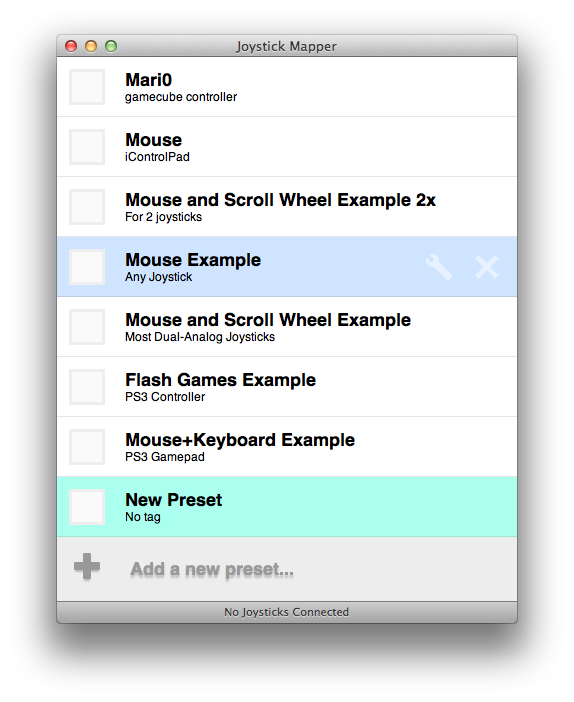The height and width of the screenshot is (702, 574).
Task: Click the Joystick Mapper window title bar
Action: click(287, 46)
